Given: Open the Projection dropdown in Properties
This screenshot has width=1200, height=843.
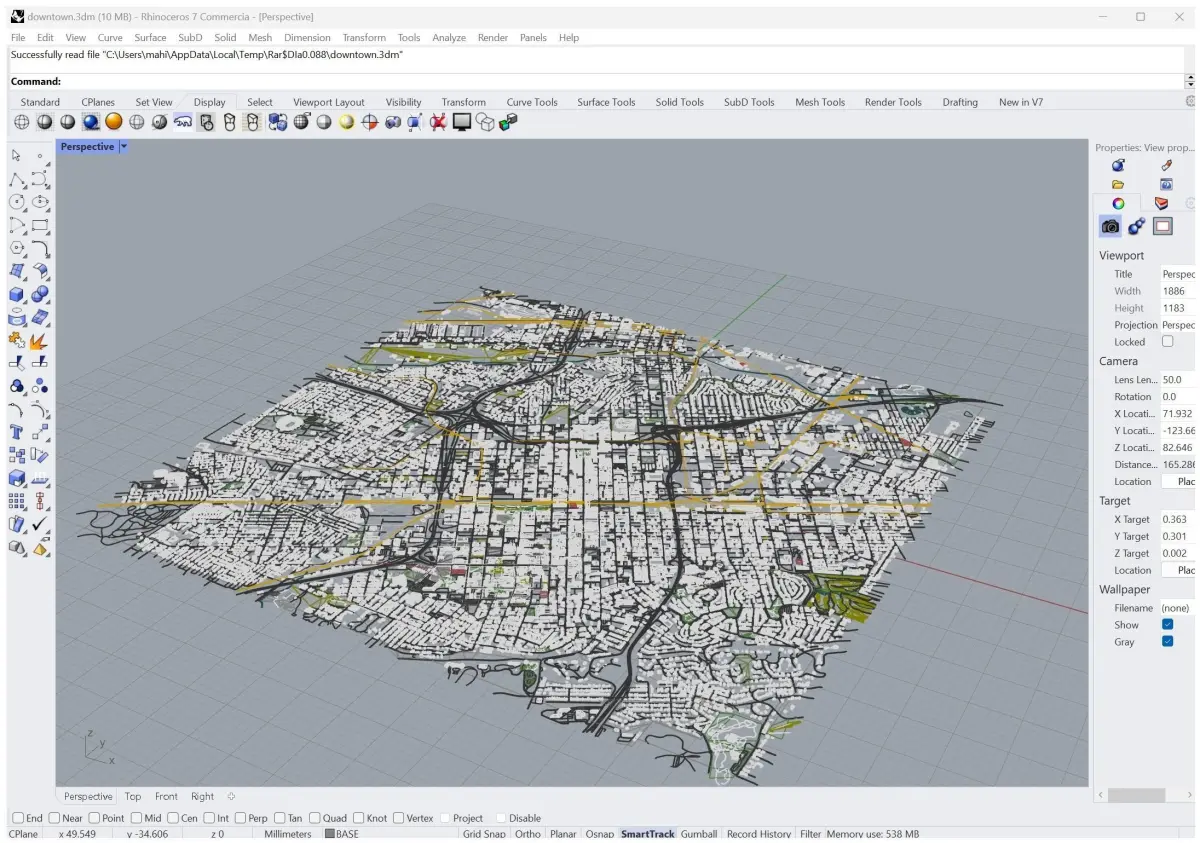Looking at the screenshot, I should [x=1177, y=325].
